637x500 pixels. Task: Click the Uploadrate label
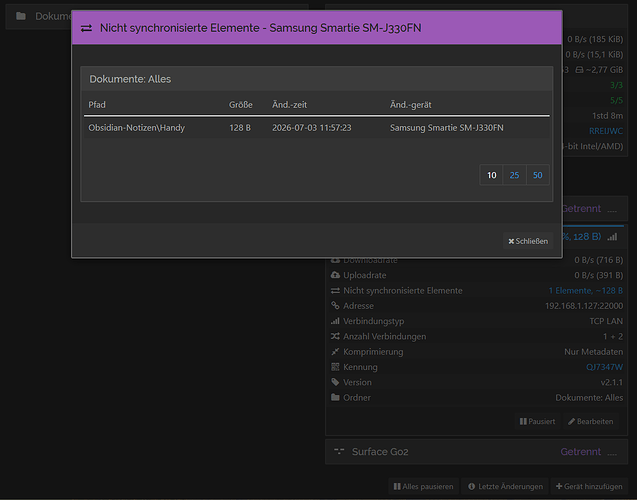click(x=364, y=275)
